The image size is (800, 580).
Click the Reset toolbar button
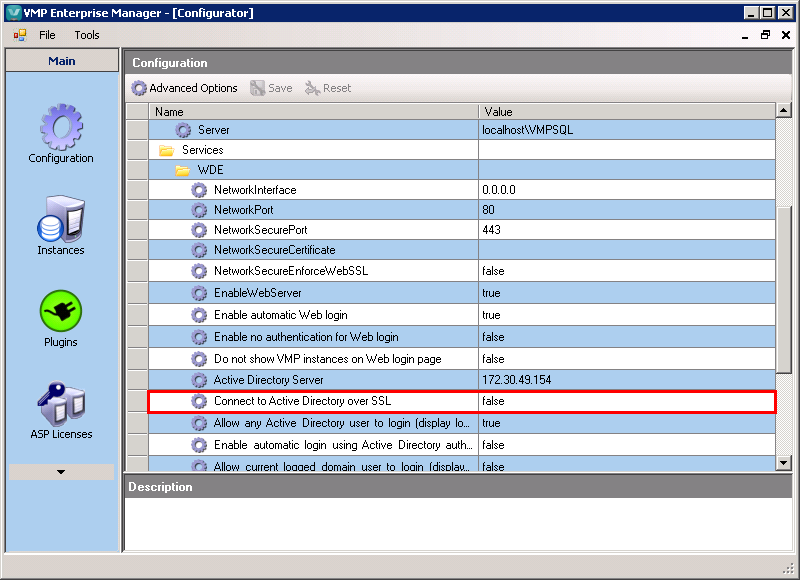(328, 88)
